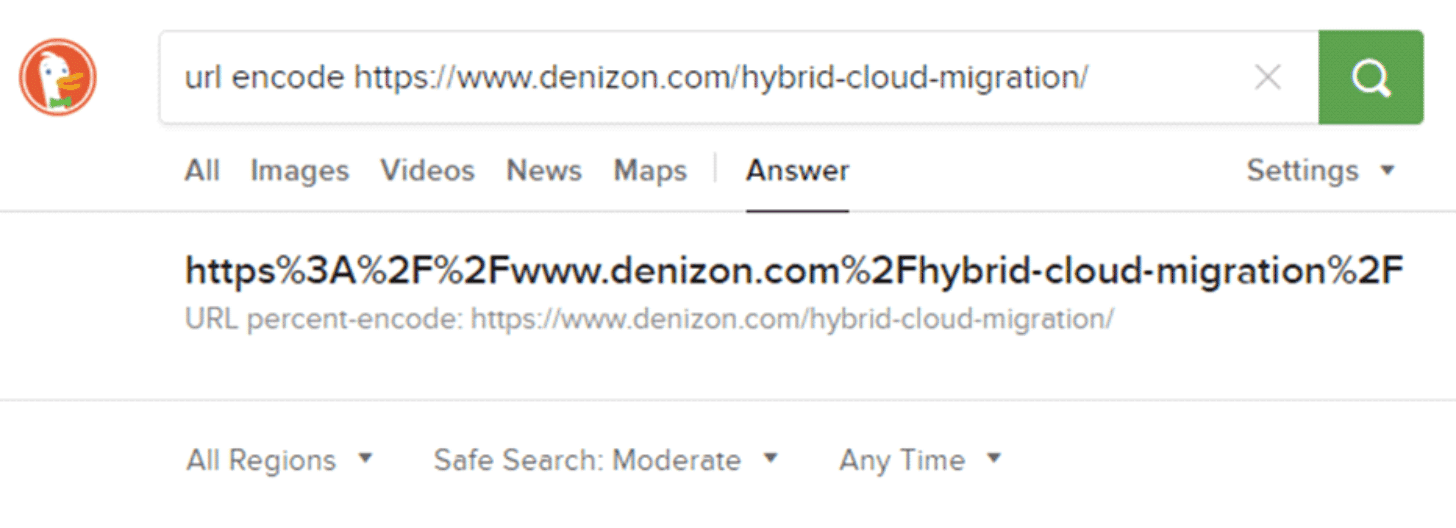Viewport: 1456px width, 528px height.
Task: Click the arrow beside Safe Search: Moderate
Action: [770, 459]
